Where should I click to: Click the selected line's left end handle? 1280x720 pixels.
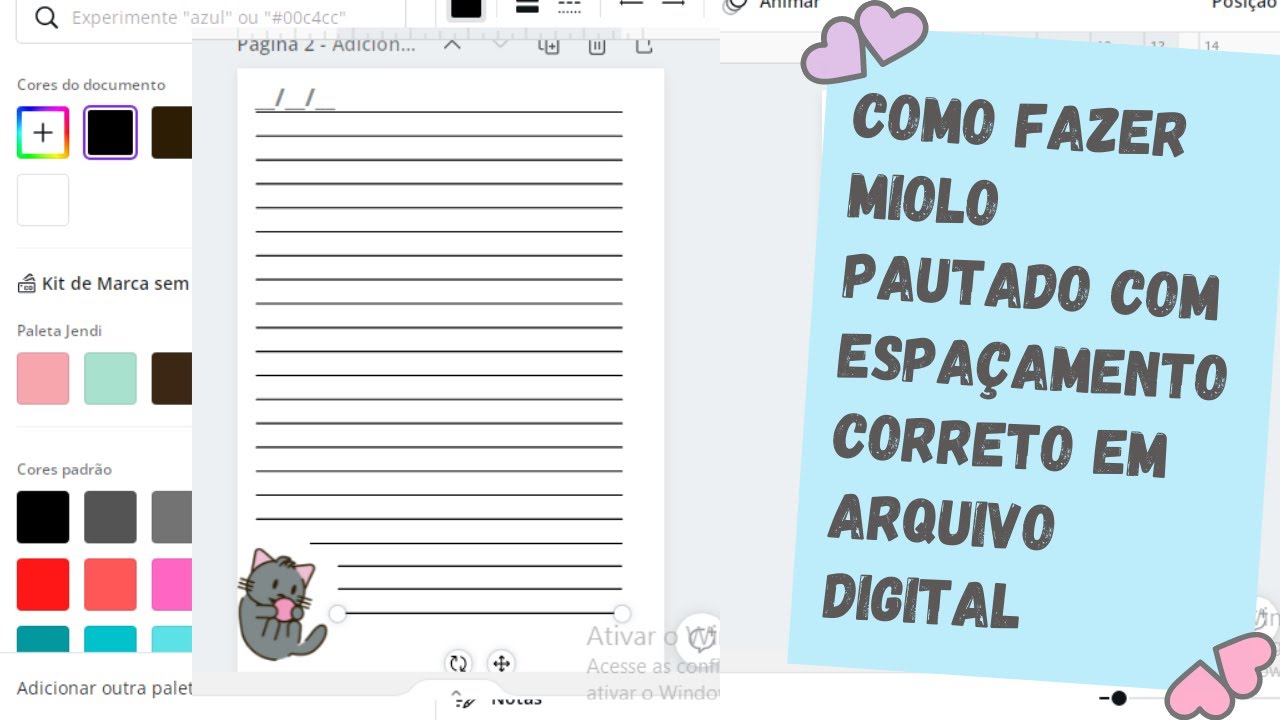(338, 613)
